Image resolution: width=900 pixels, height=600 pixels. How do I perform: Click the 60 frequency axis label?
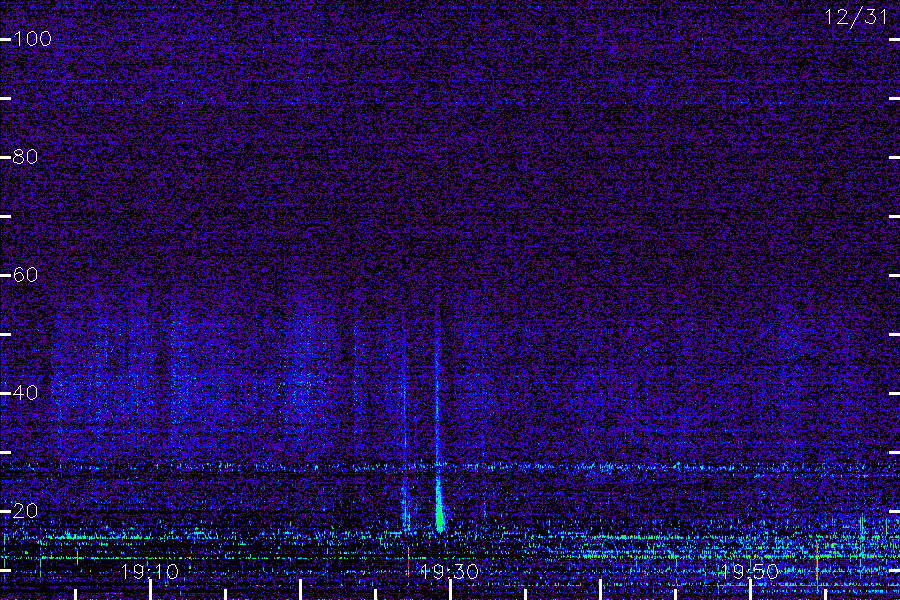[25, 275]
